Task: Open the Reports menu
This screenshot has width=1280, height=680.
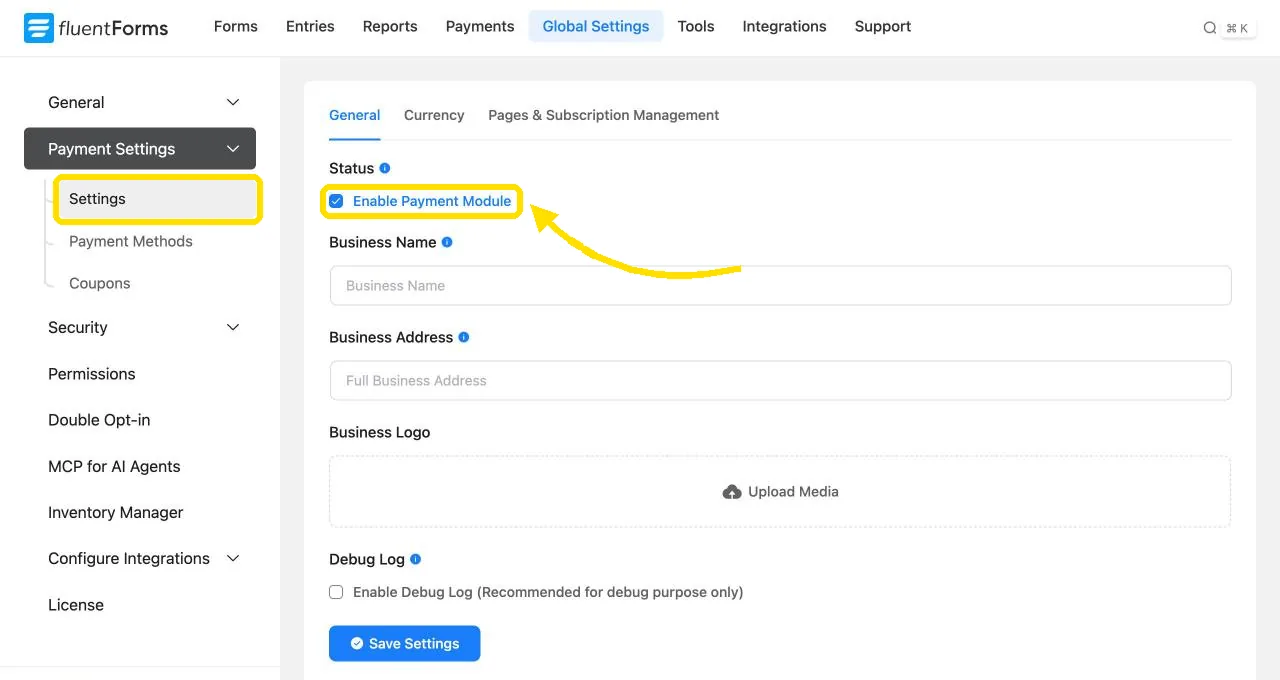Action: pyautogui.click(x=390, y=26)
